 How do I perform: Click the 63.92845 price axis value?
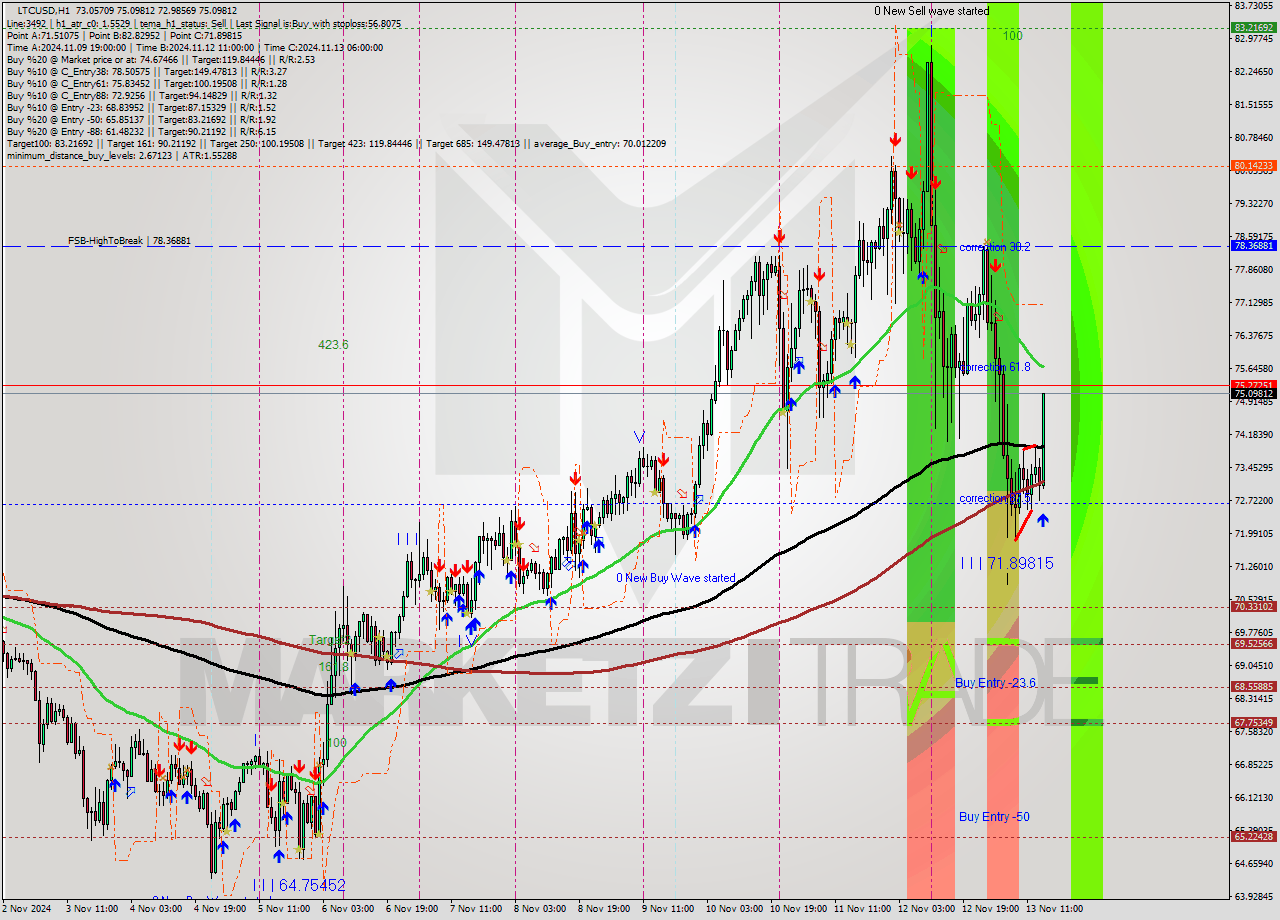click(x=1254, y=897)
